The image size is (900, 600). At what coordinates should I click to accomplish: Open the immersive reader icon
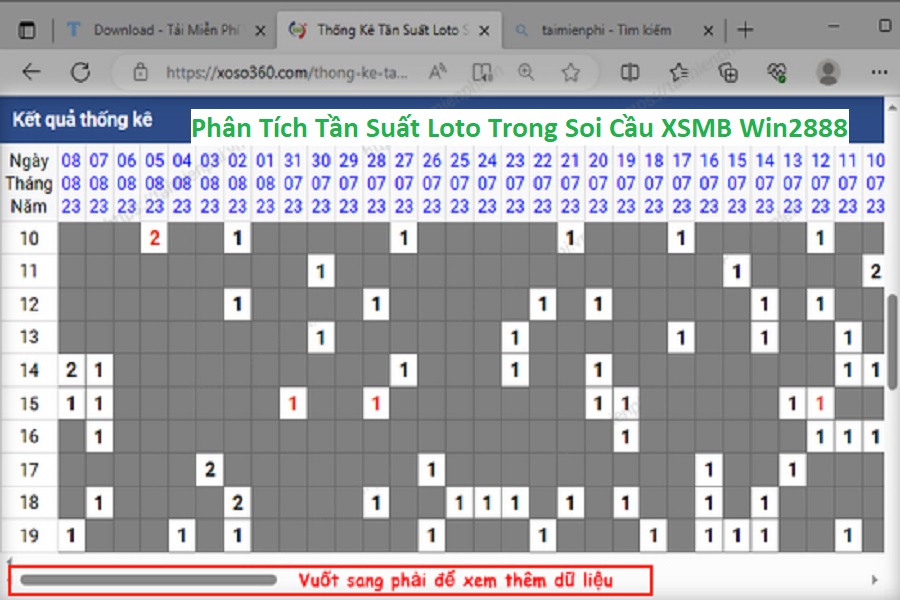tap(483, 72)
